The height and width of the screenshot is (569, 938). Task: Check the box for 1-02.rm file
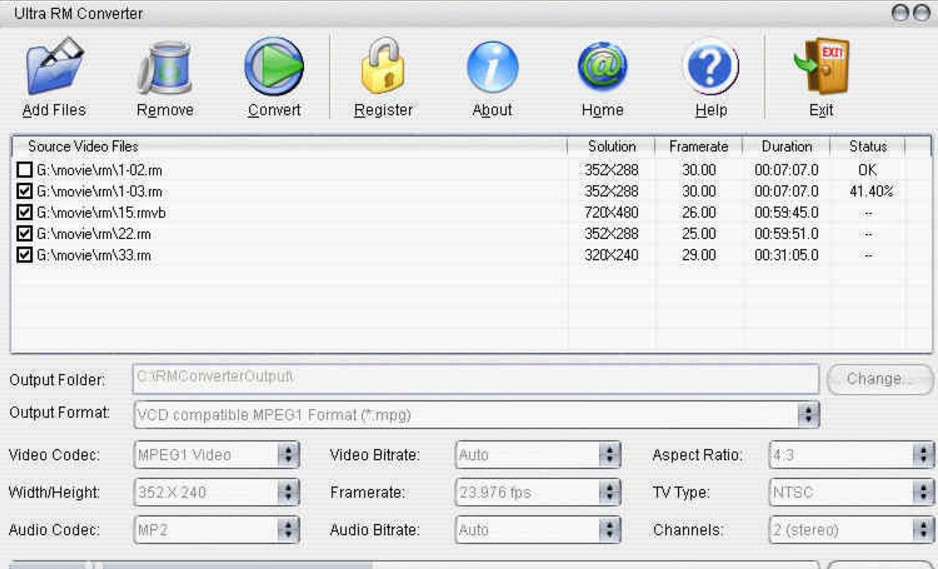point(25,170)
